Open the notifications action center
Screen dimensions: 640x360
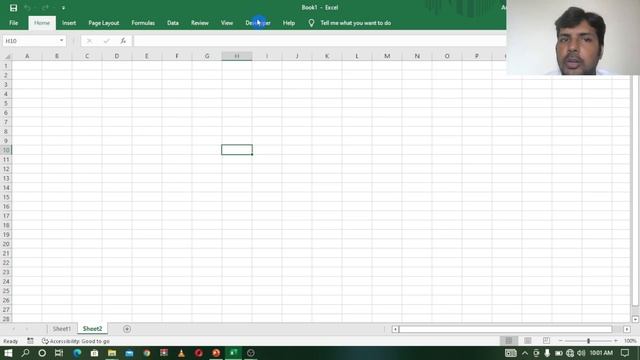tap(625, 353)
